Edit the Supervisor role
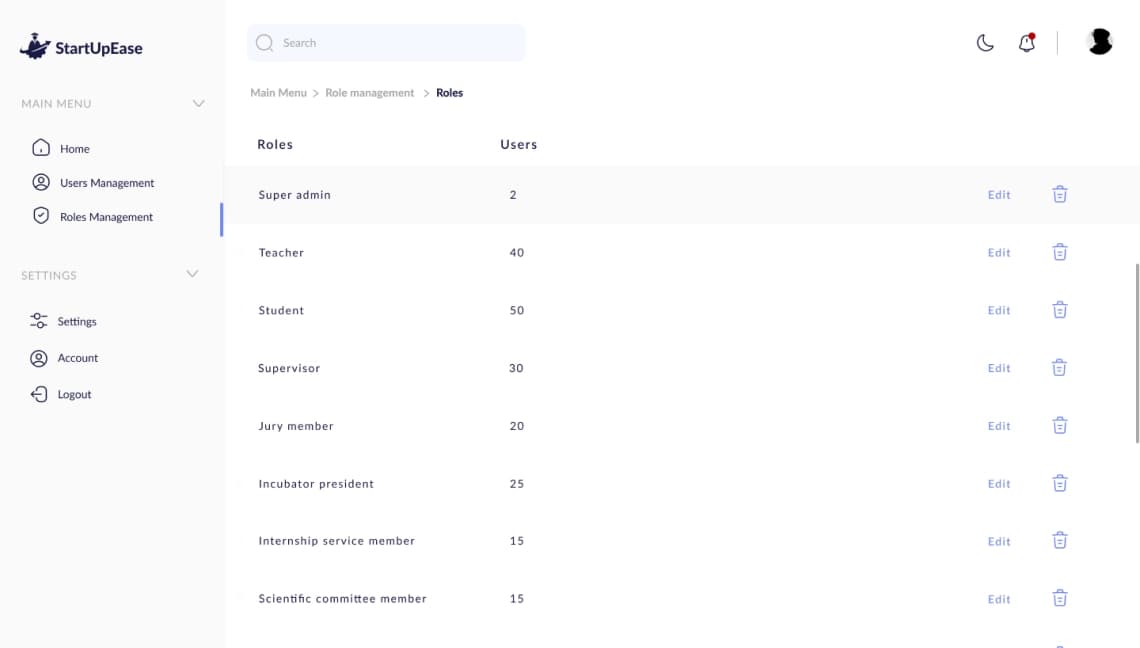This screenshot has height=648, width=1140. click(999, 368)
